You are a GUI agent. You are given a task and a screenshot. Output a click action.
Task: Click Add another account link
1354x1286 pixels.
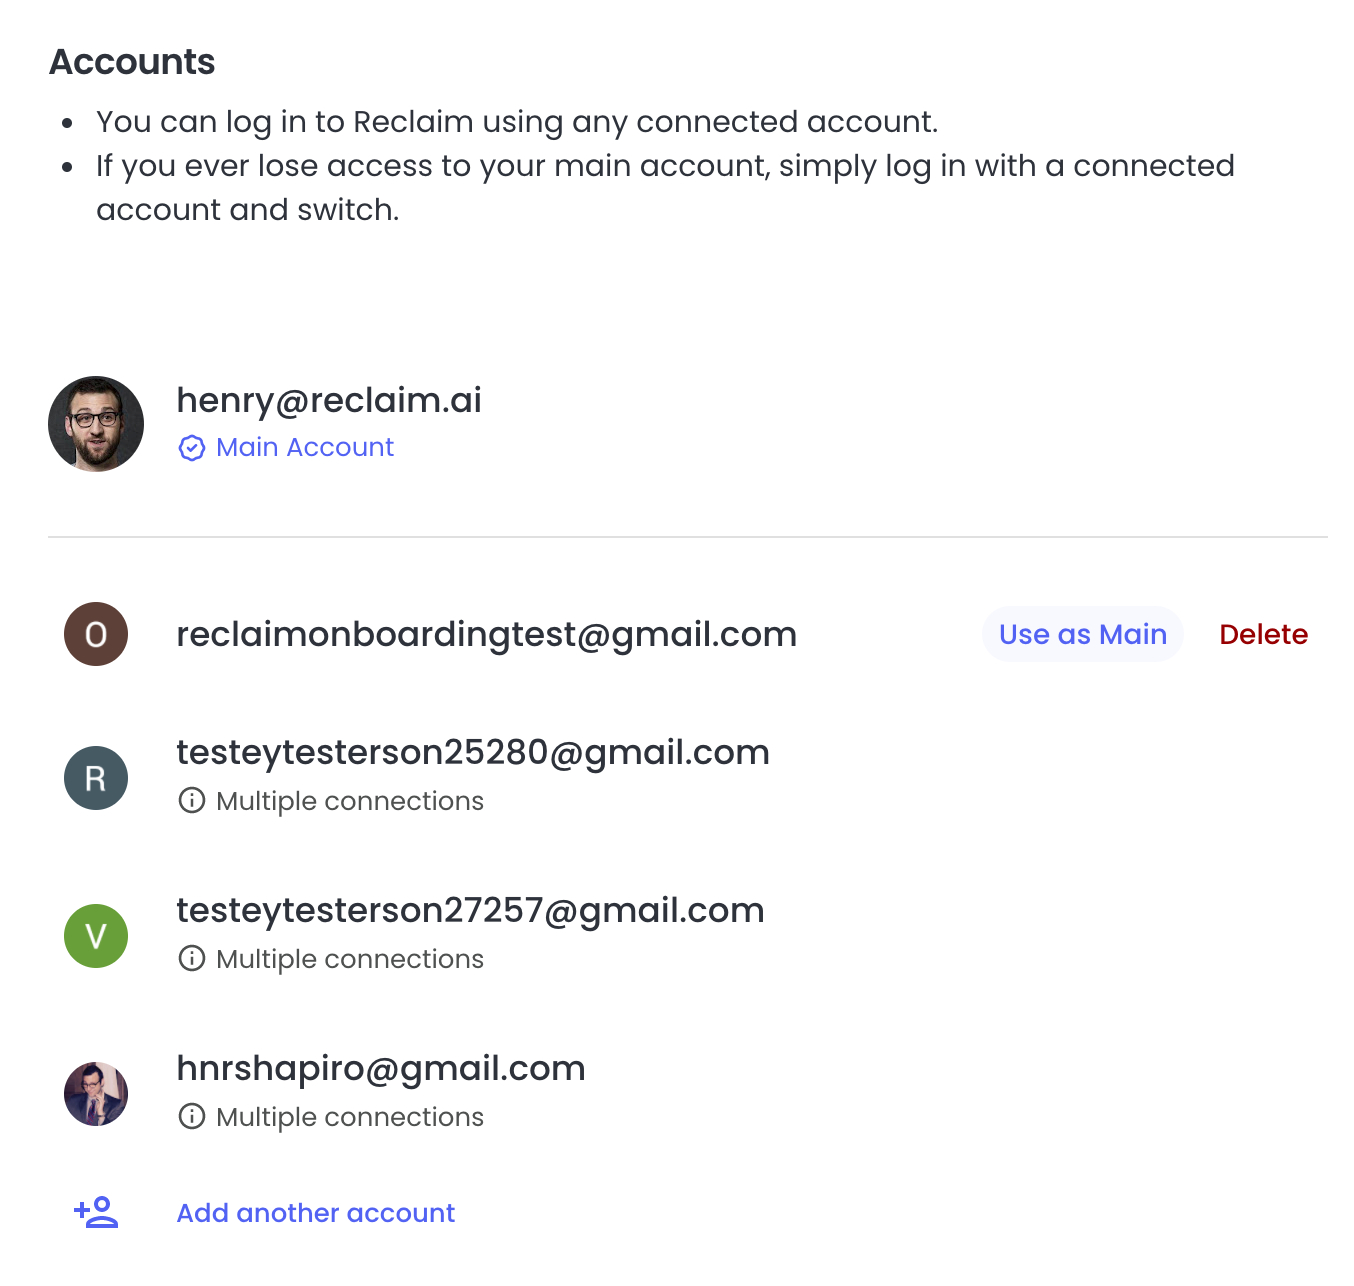click(x=316, y=1213)
